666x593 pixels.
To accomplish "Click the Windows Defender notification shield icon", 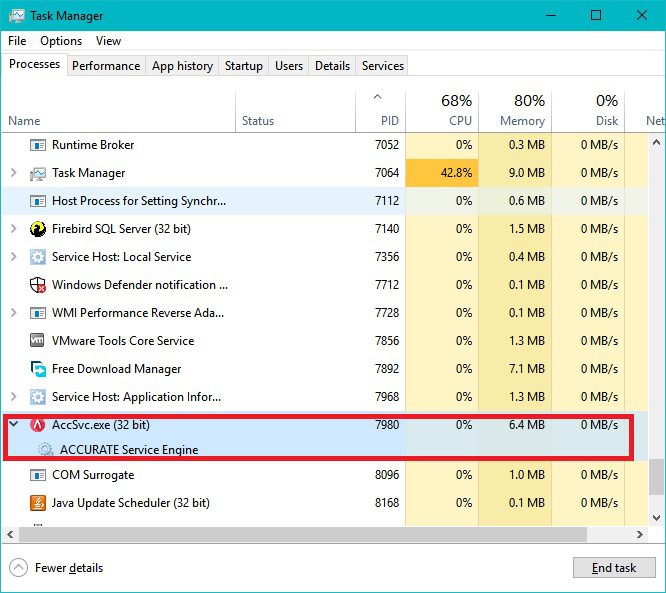I will pyautogui.click(x=38, y=285).
